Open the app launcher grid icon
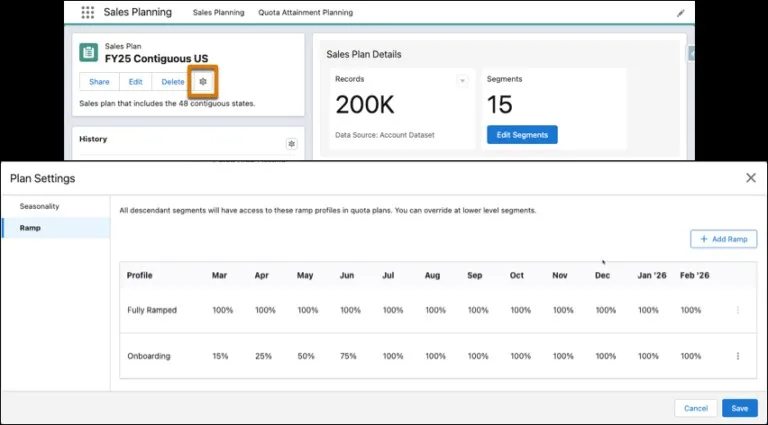The width and height of the screenshot is (768, 425). tap(87, 13)
